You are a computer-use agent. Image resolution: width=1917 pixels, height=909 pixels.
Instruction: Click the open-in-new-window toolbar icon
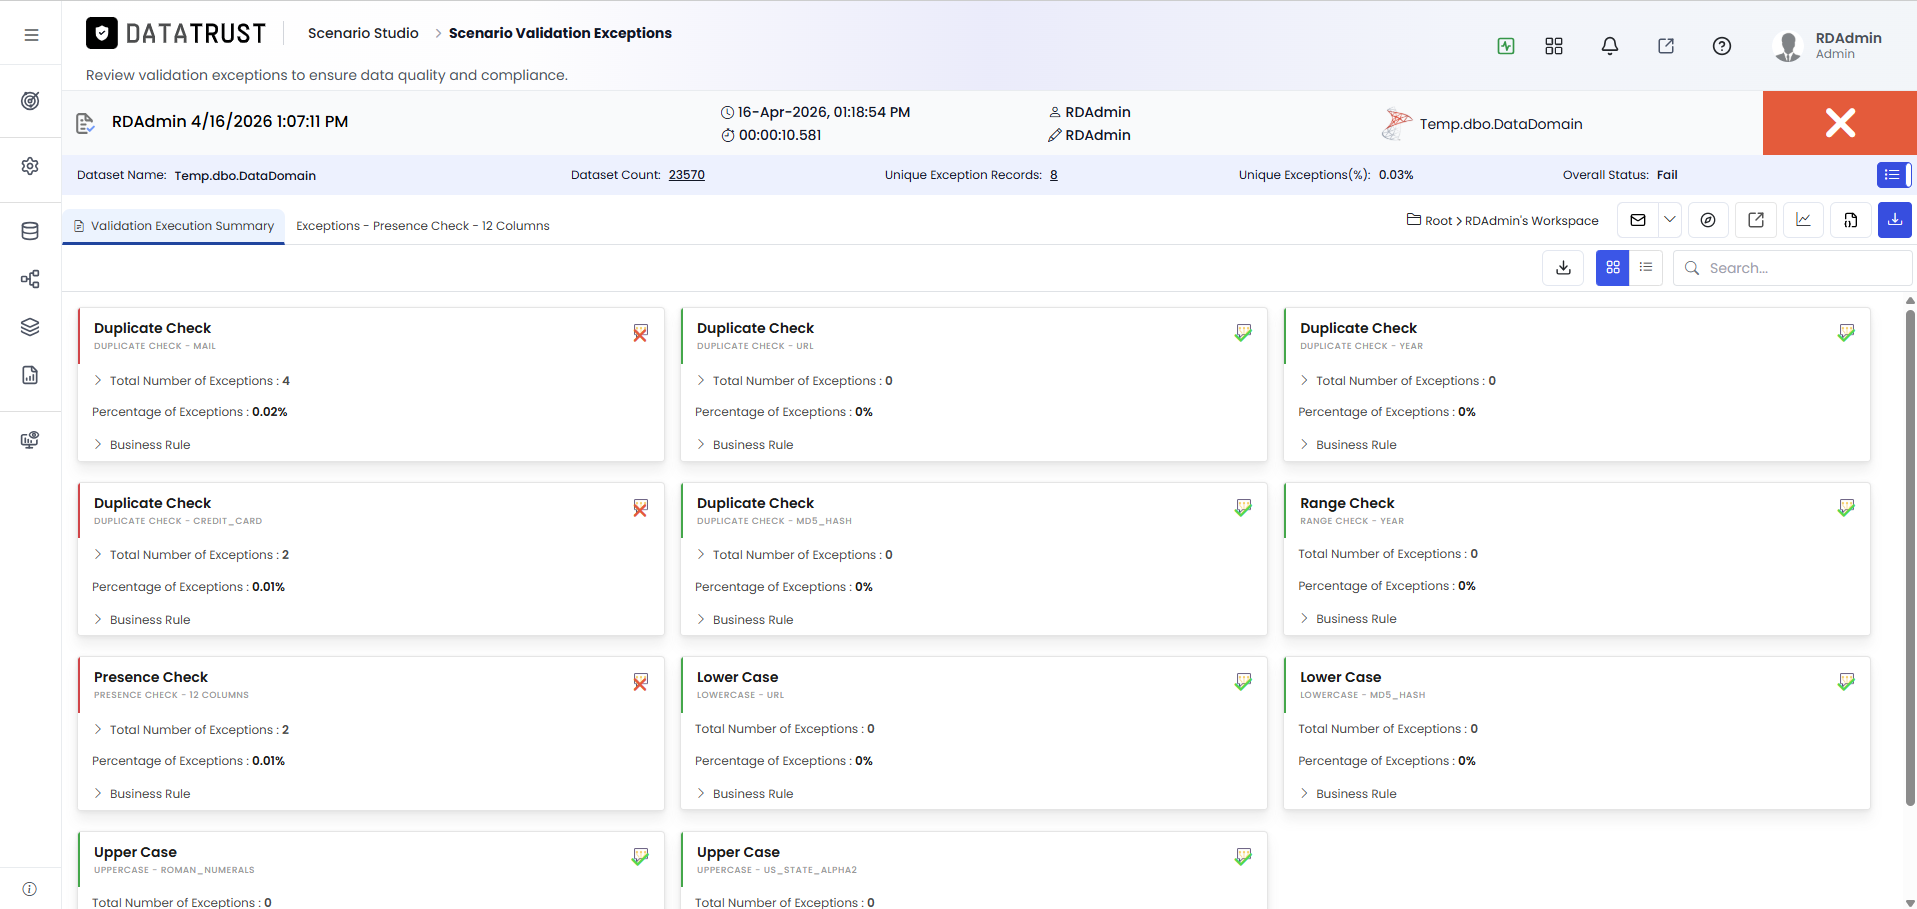(x=1756, y=220)
